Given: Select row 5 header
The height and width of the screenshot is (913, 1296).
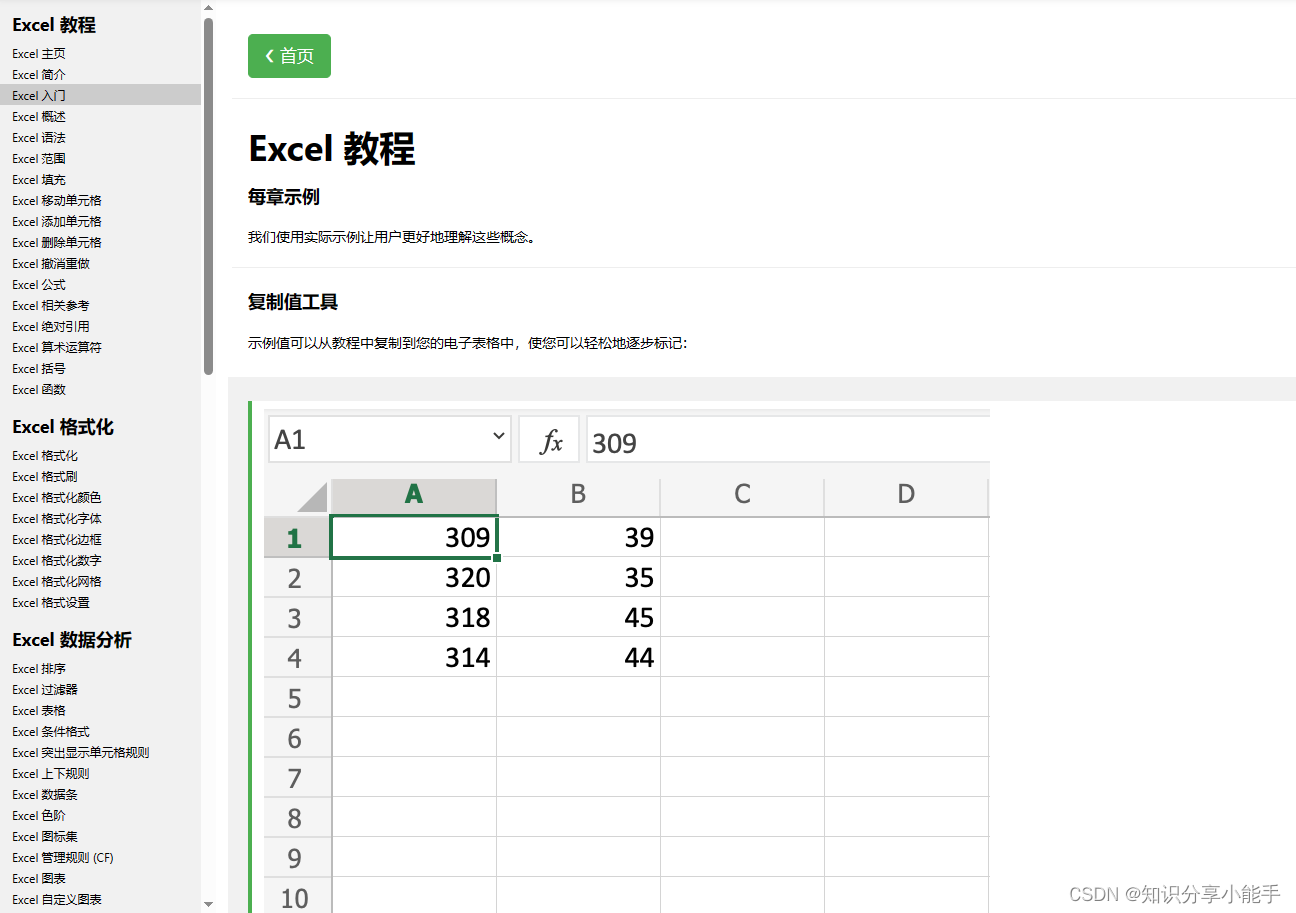Looking at the screenshot, I should point(297,698).
